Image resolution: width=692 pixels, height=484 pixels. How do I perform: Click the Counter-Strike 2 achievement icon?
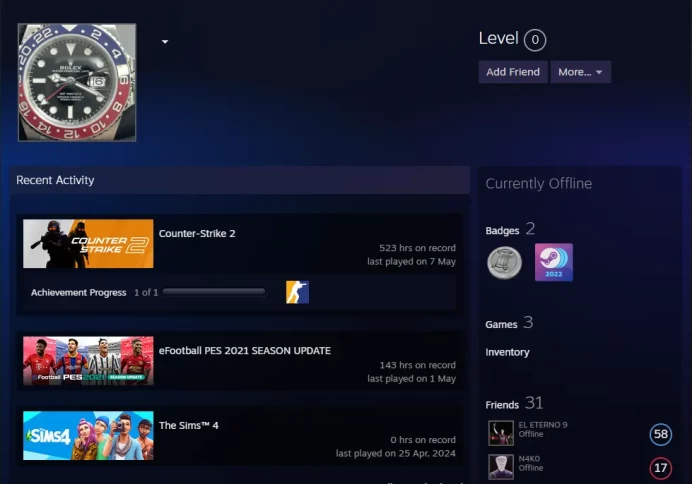297,292
